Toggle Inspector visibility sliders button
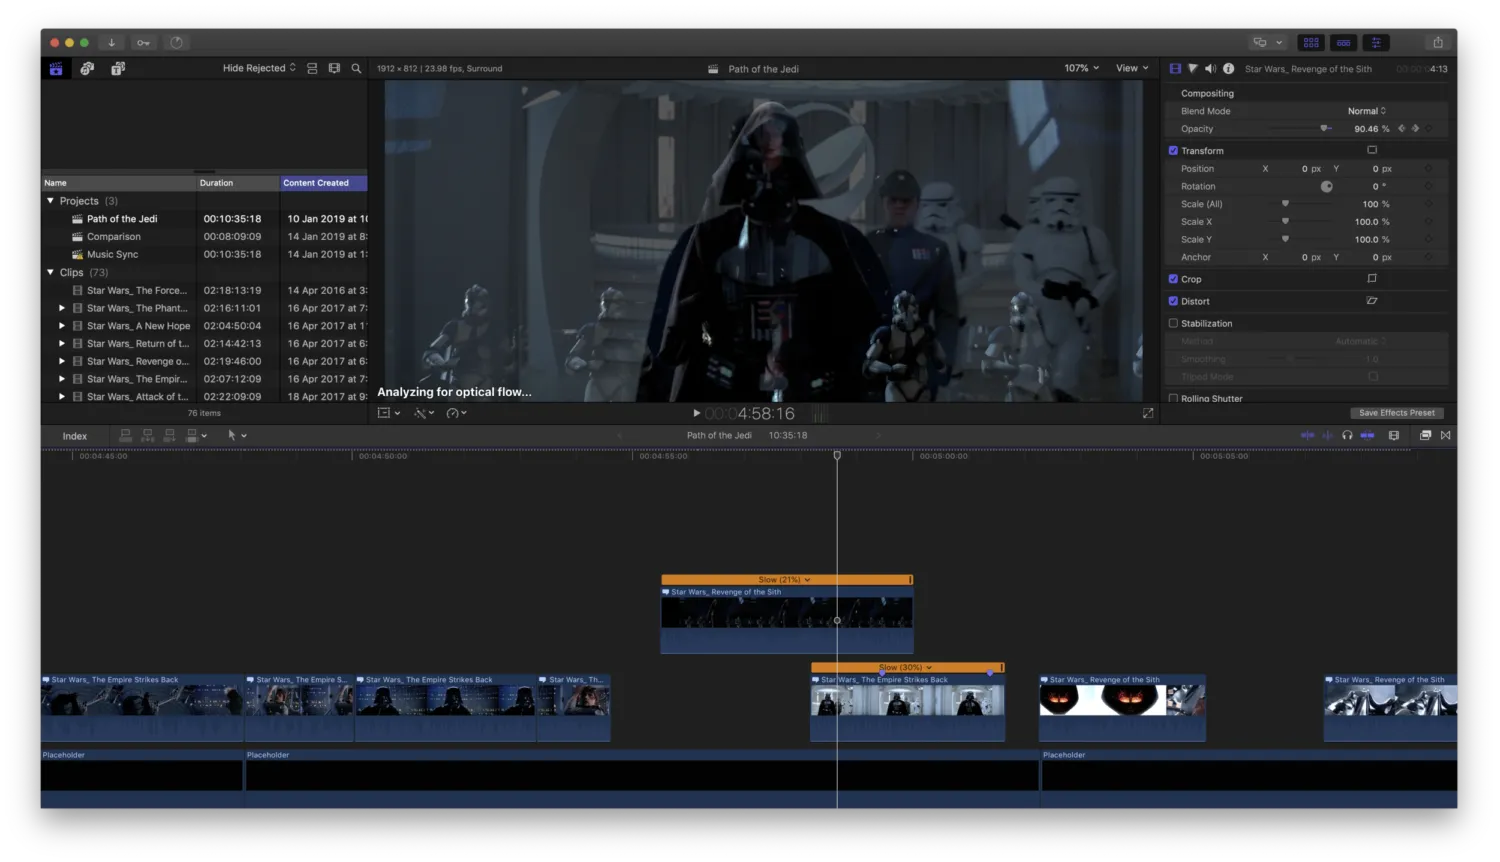This screenshot has width=1500, height=862. pyautogui.click(x=1376, y=42)
